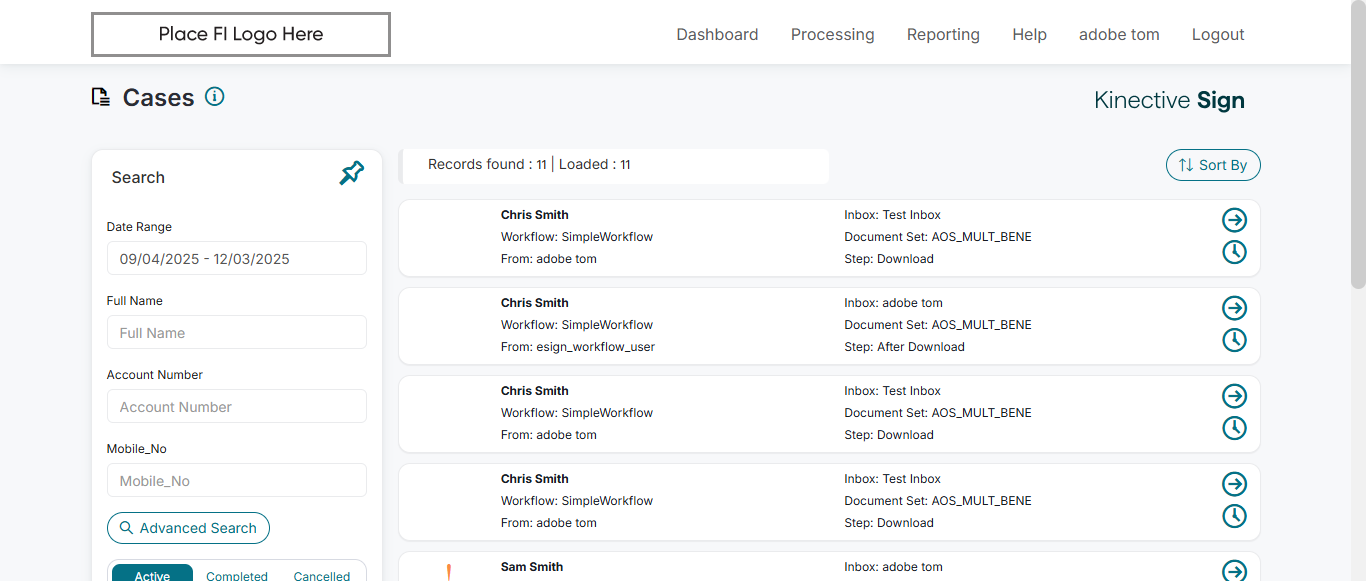Open fourth Chris Smith case arrow icon

[1235, 484]
